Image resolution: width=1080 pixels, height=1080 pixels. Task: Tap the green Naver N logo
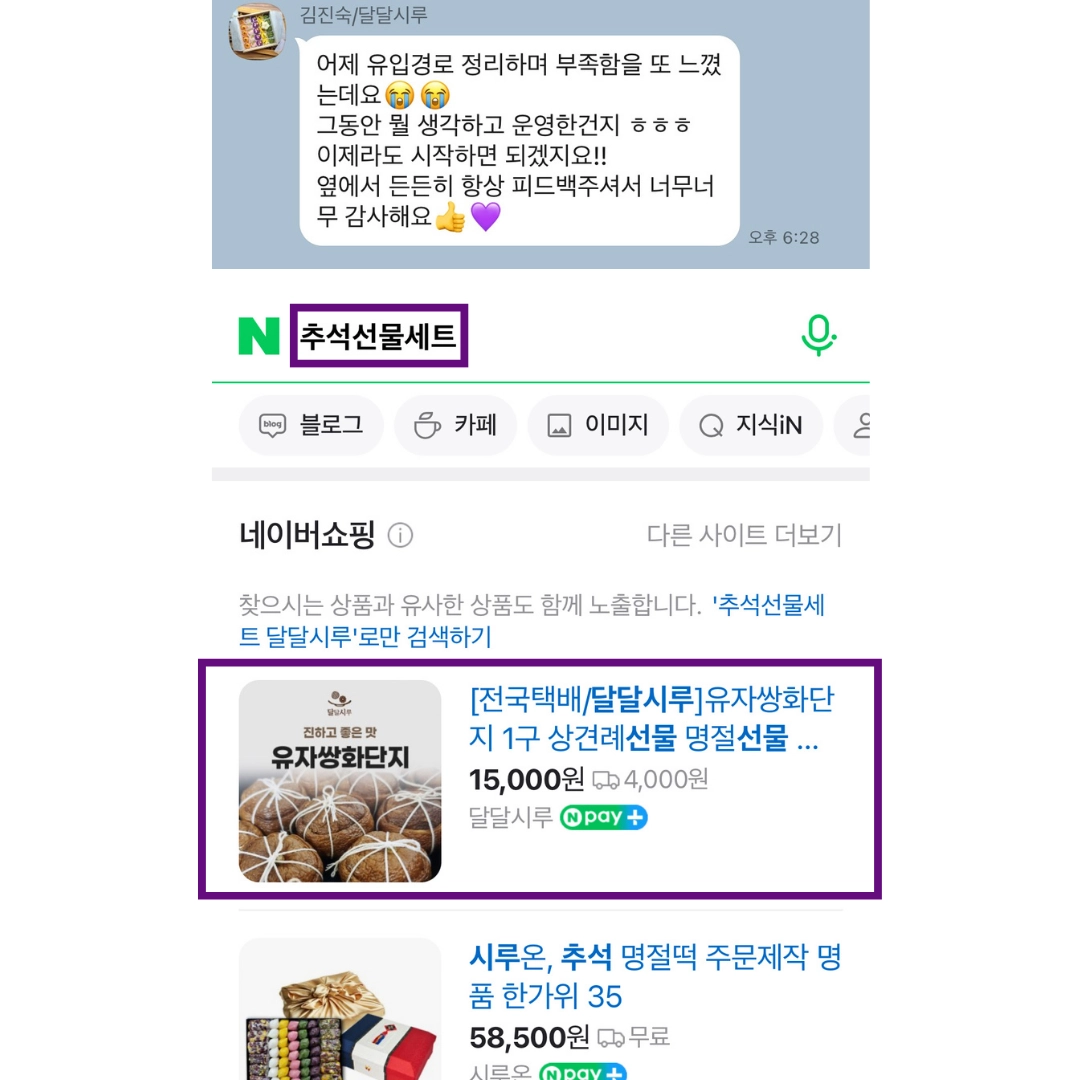(259, 336)
